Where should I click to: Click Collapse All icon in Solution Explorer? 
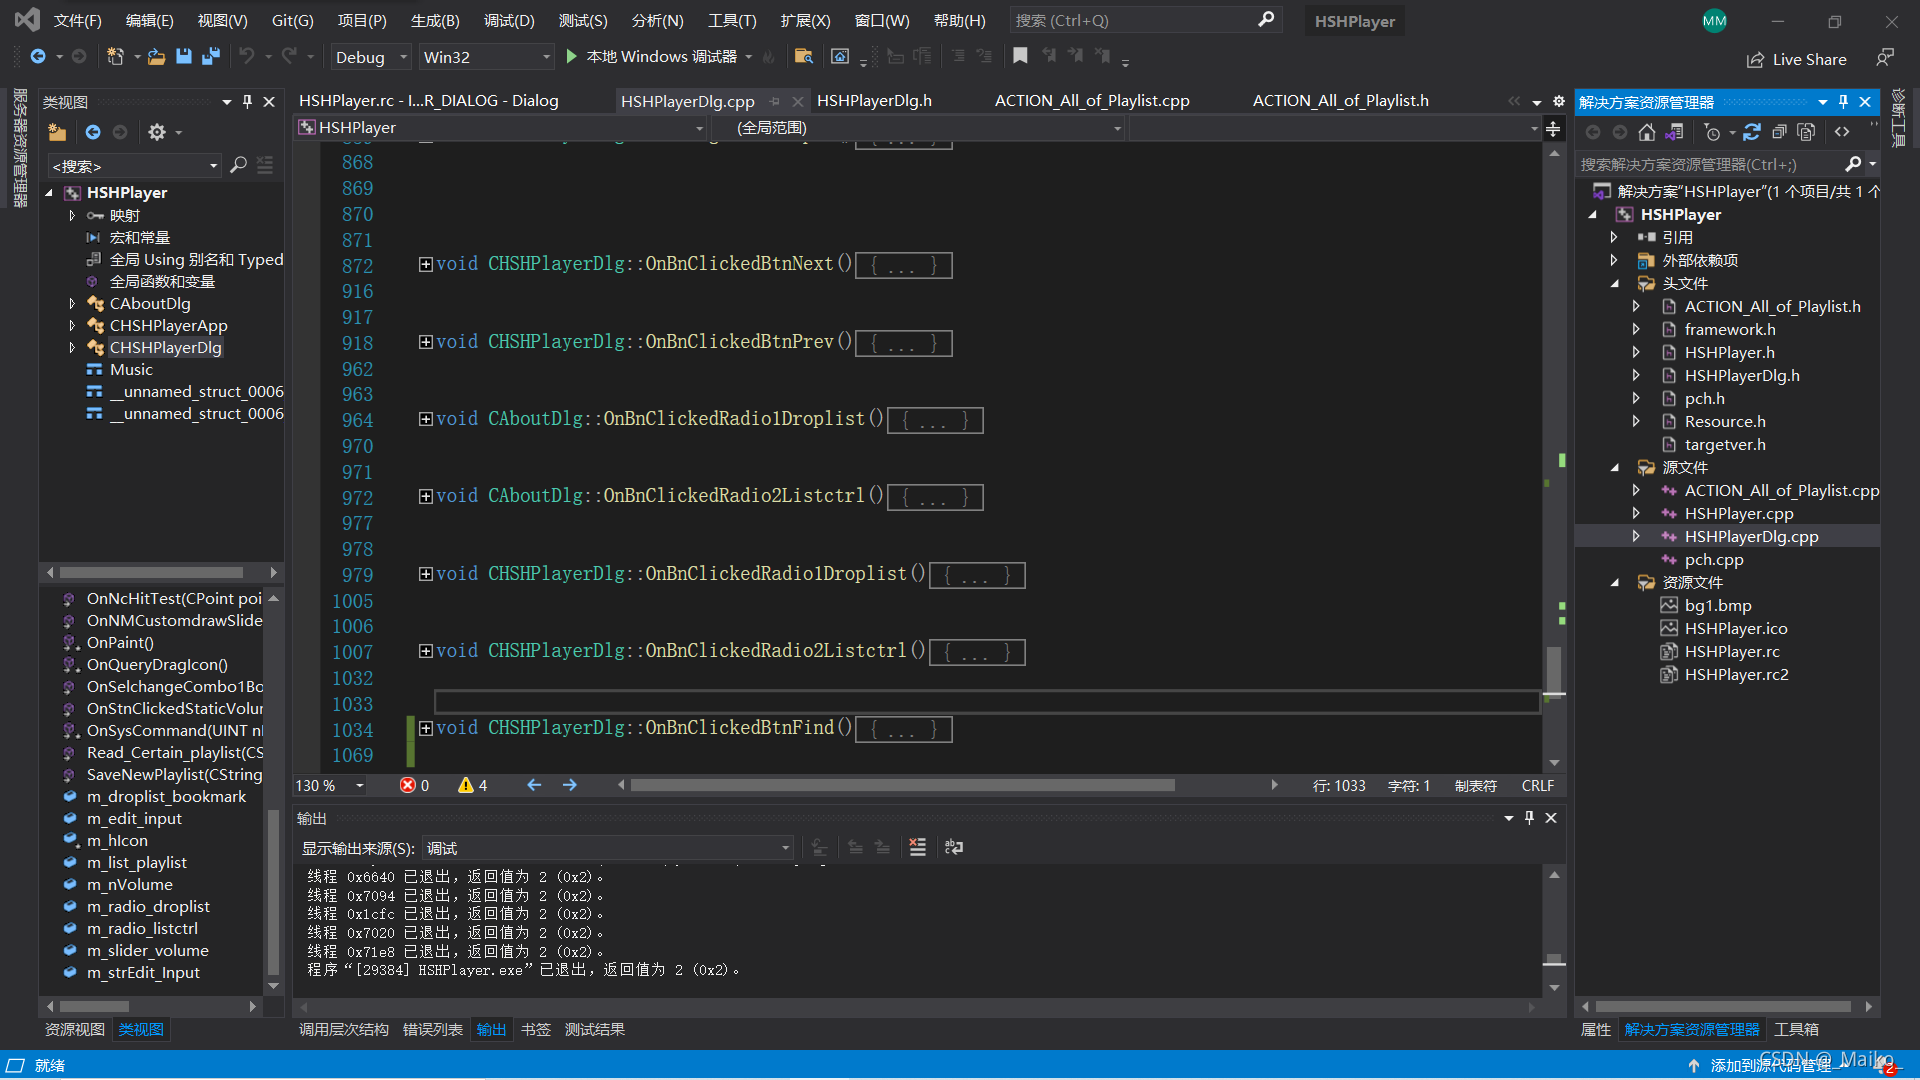coord(1779,132)
